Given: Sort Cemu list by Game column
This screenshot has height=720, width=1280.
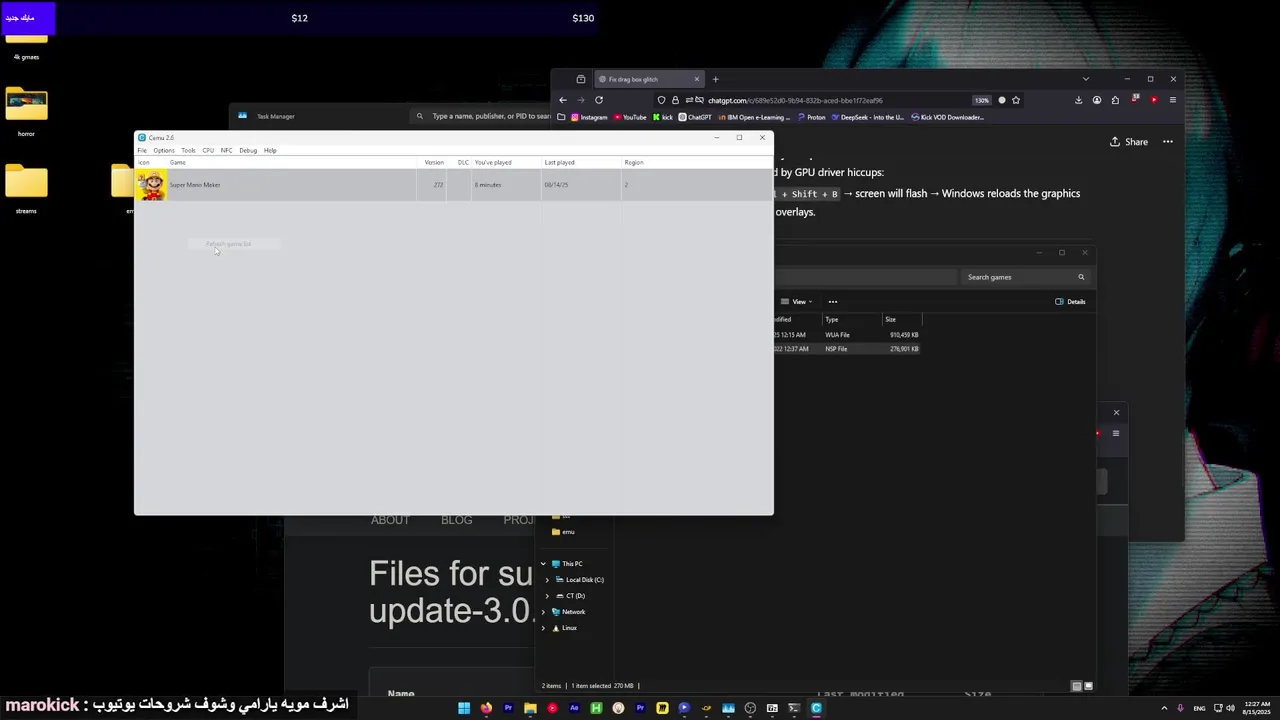Looking at the screenshot, I should click(292, 162).
